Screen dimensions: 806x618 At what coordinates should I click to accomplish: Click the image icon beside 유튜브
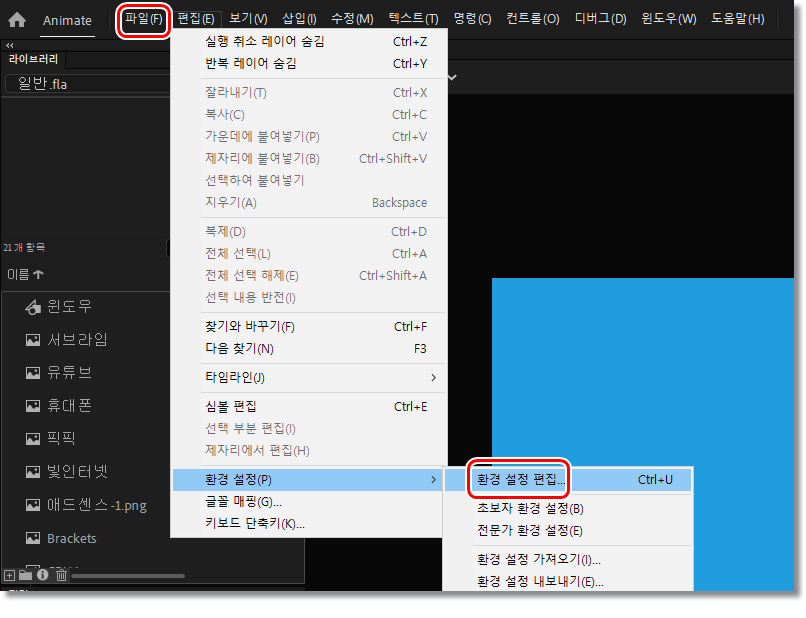coord(33,373)
